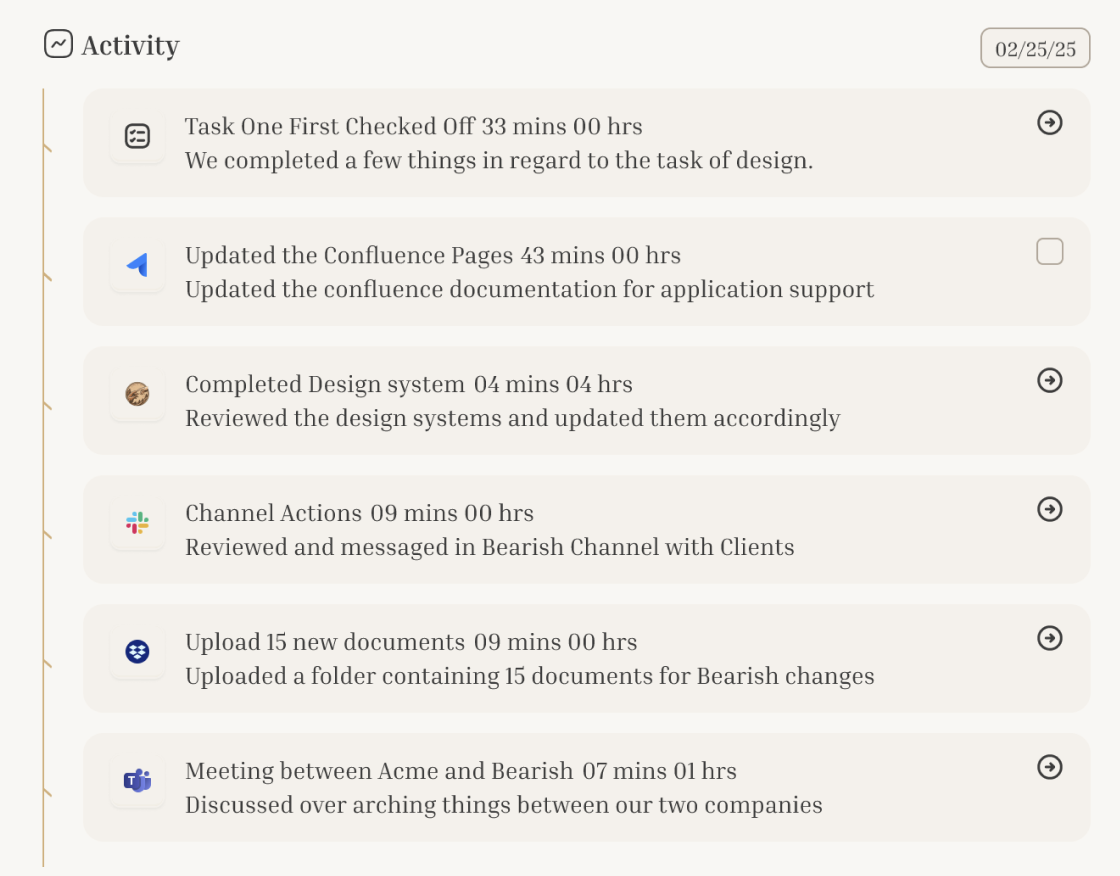The width and height of the screenshot is (1120, 876).
Task: Select the Upload 15 new documents description
Action: pyautogui.click(x=529, y=676)
